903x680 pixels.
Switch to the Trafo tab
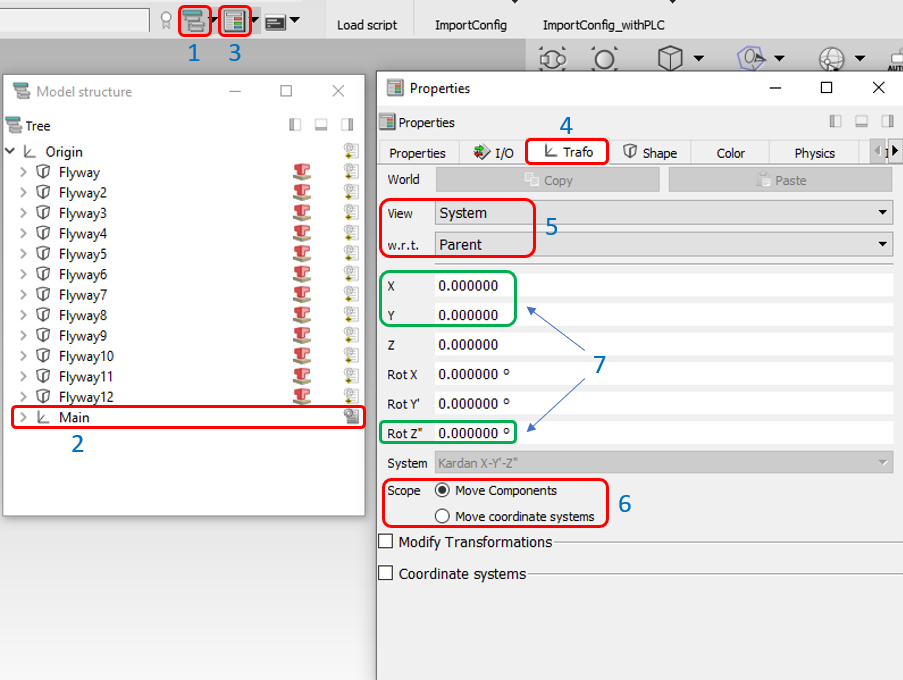tap(567, 152)
